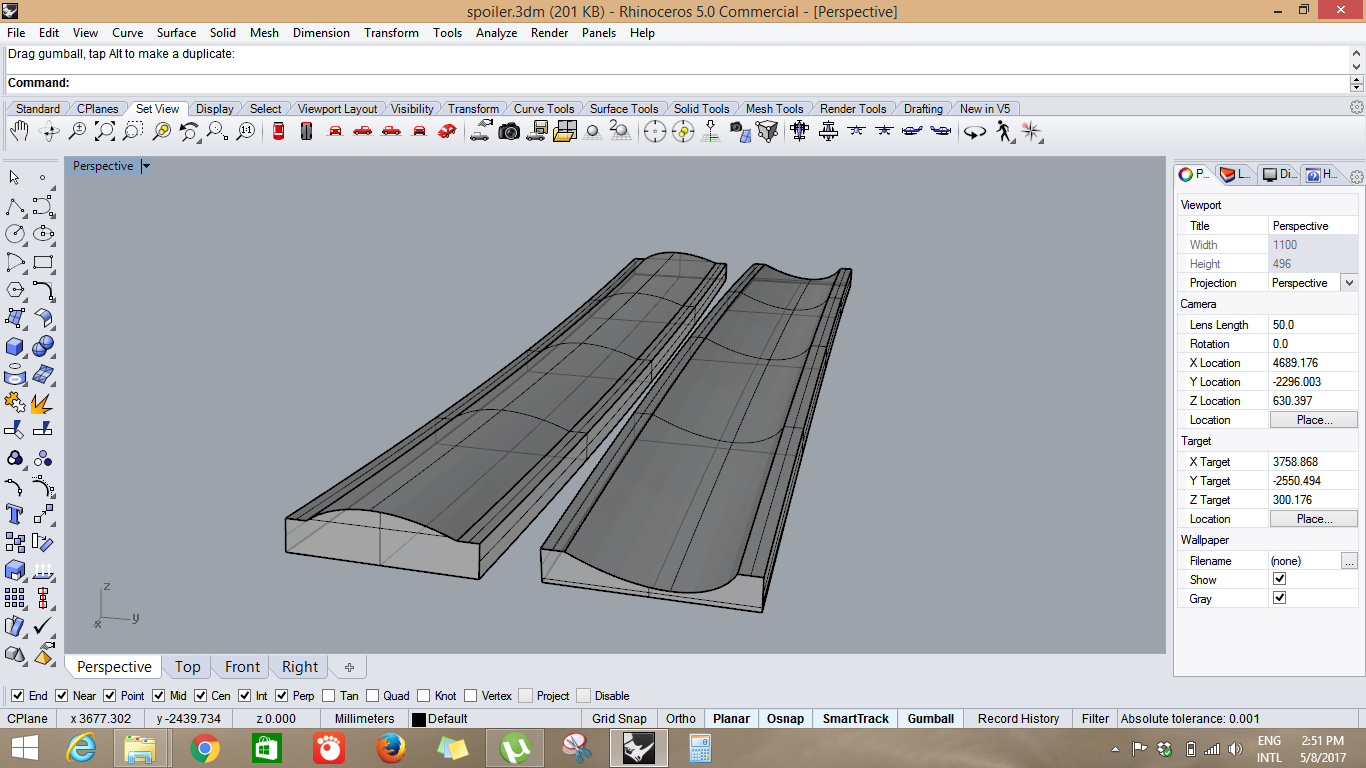Viewport: 1366px width, 768px height.
Task: Toggle the Mid osnap checkbox
Action: tap(159, 695)
